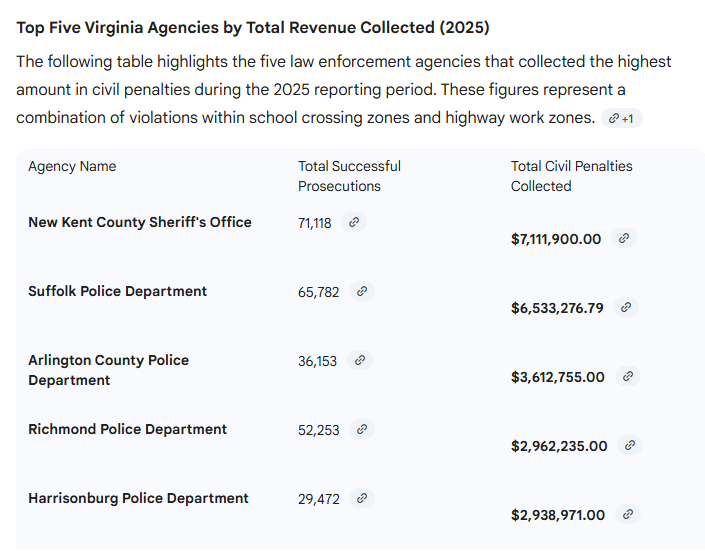Click link icon beside 36,153 prosecutions
This screenshot has height=552, width=705.
click(360, 361)
